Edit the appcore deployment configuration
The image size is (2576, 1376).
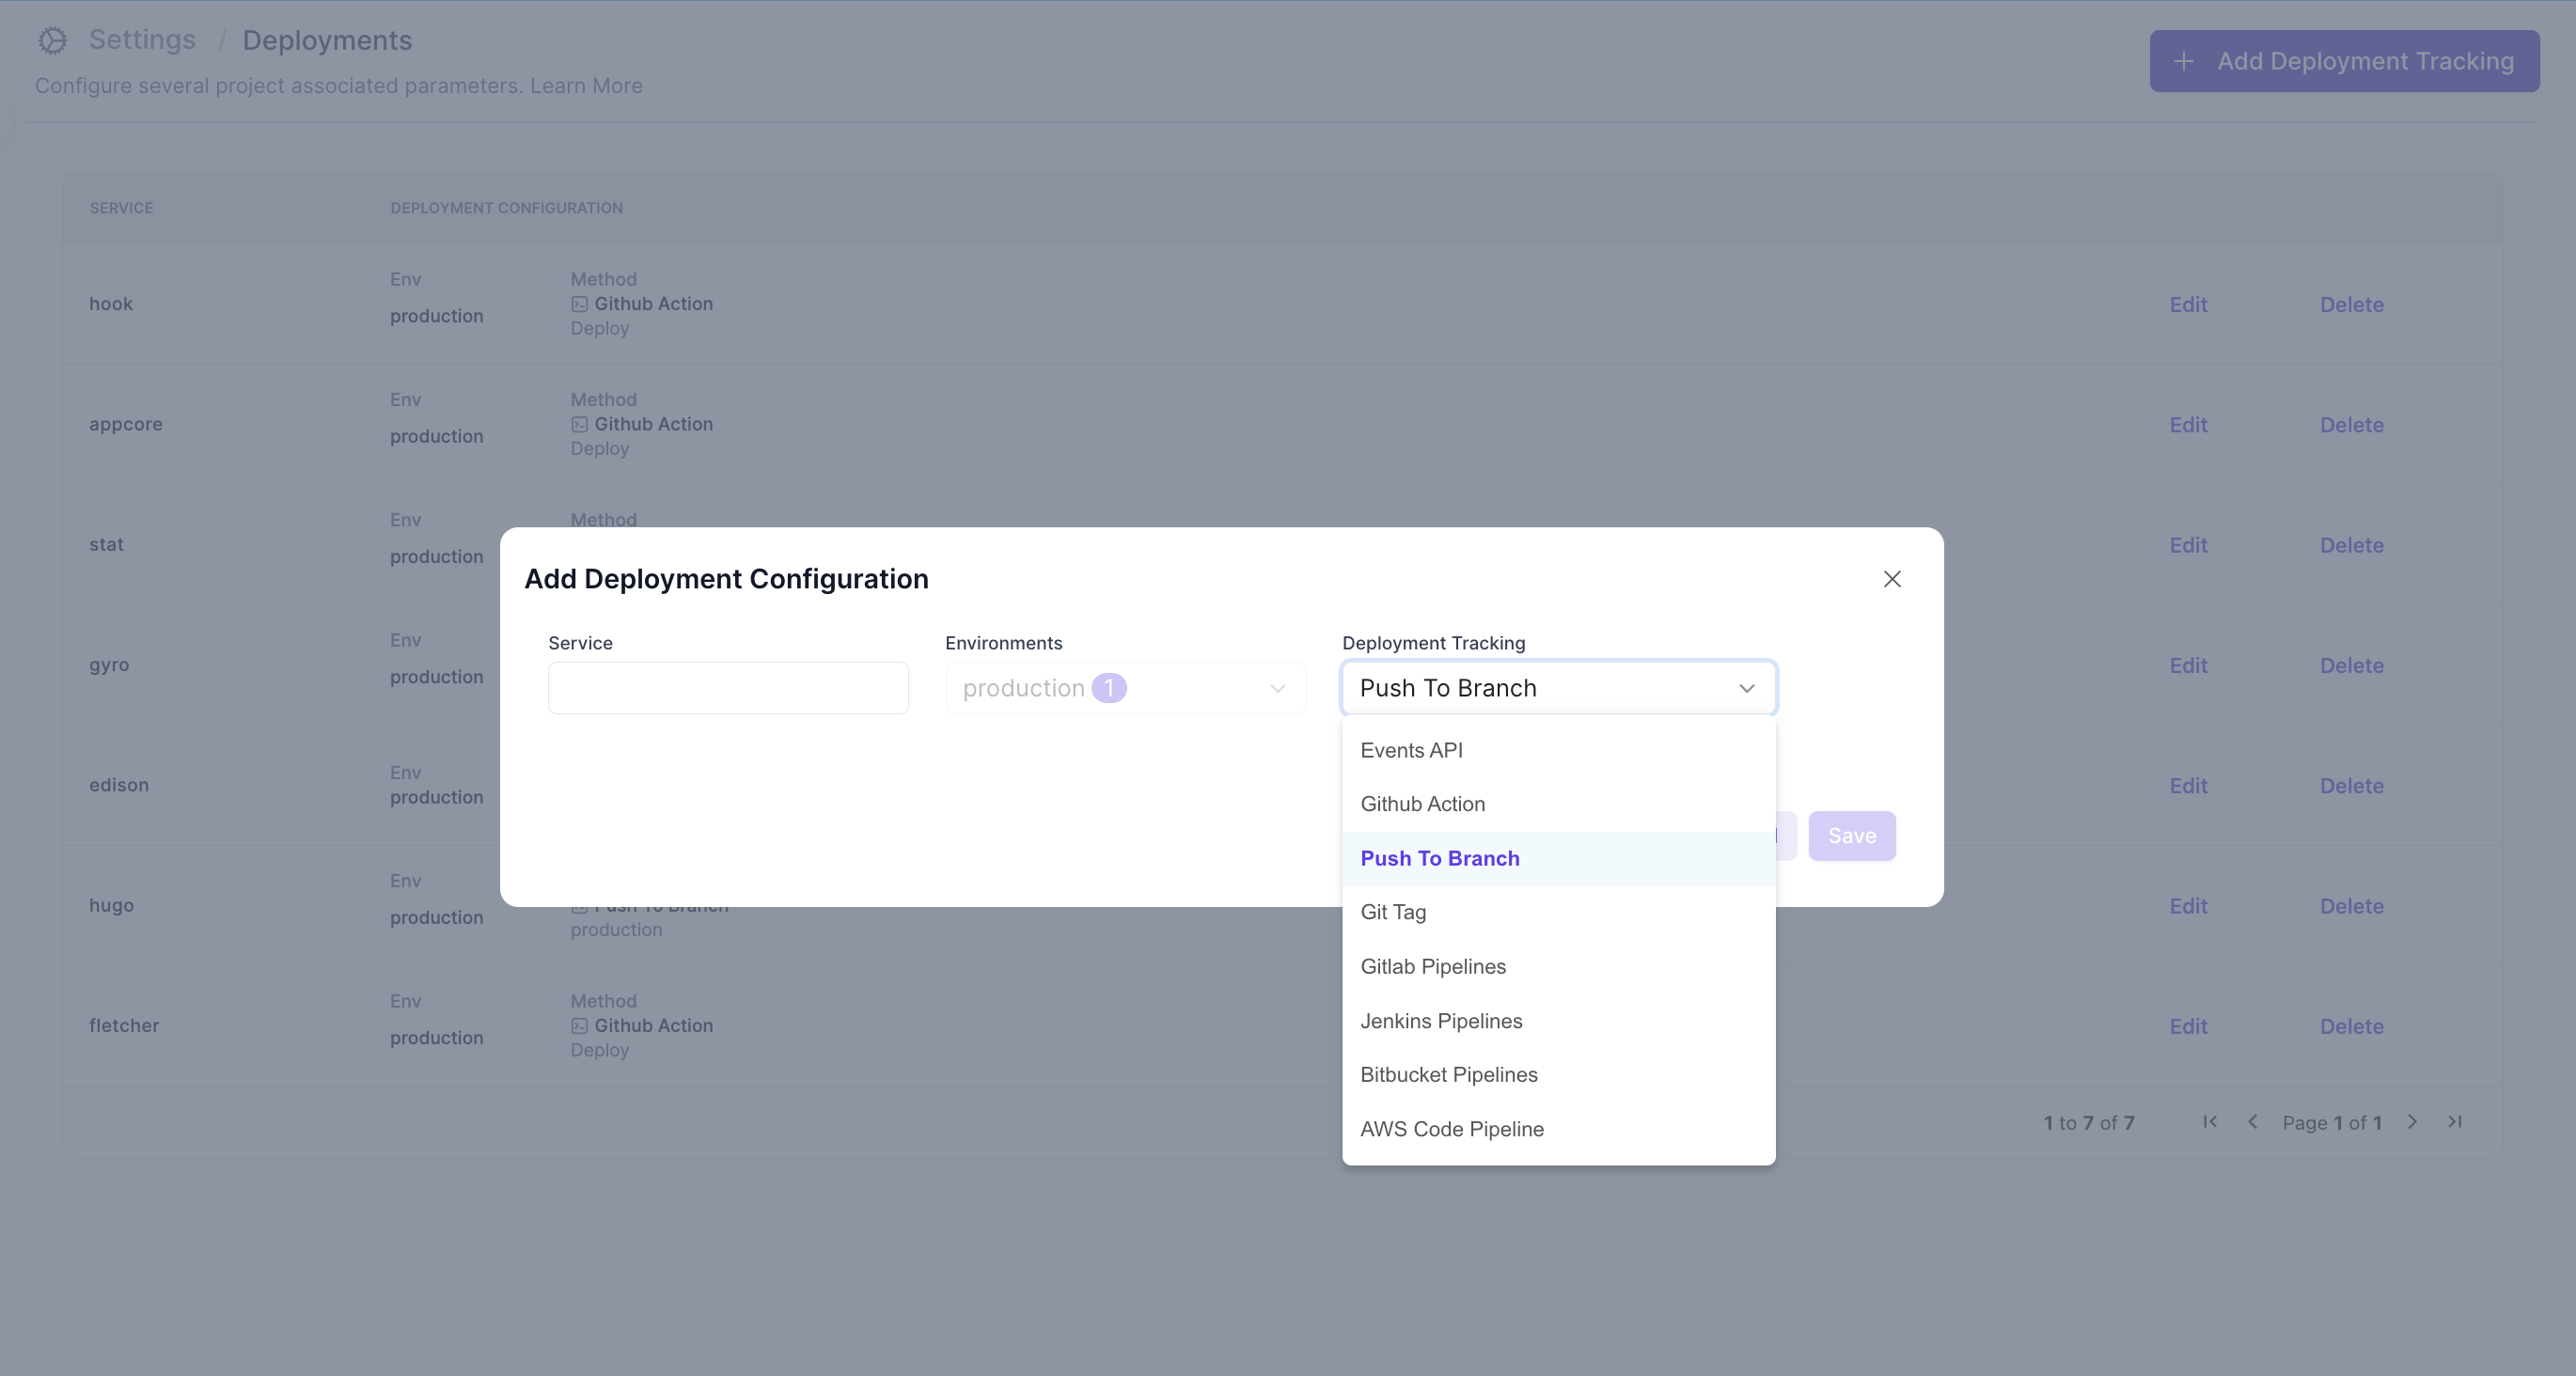point(2188,425)
